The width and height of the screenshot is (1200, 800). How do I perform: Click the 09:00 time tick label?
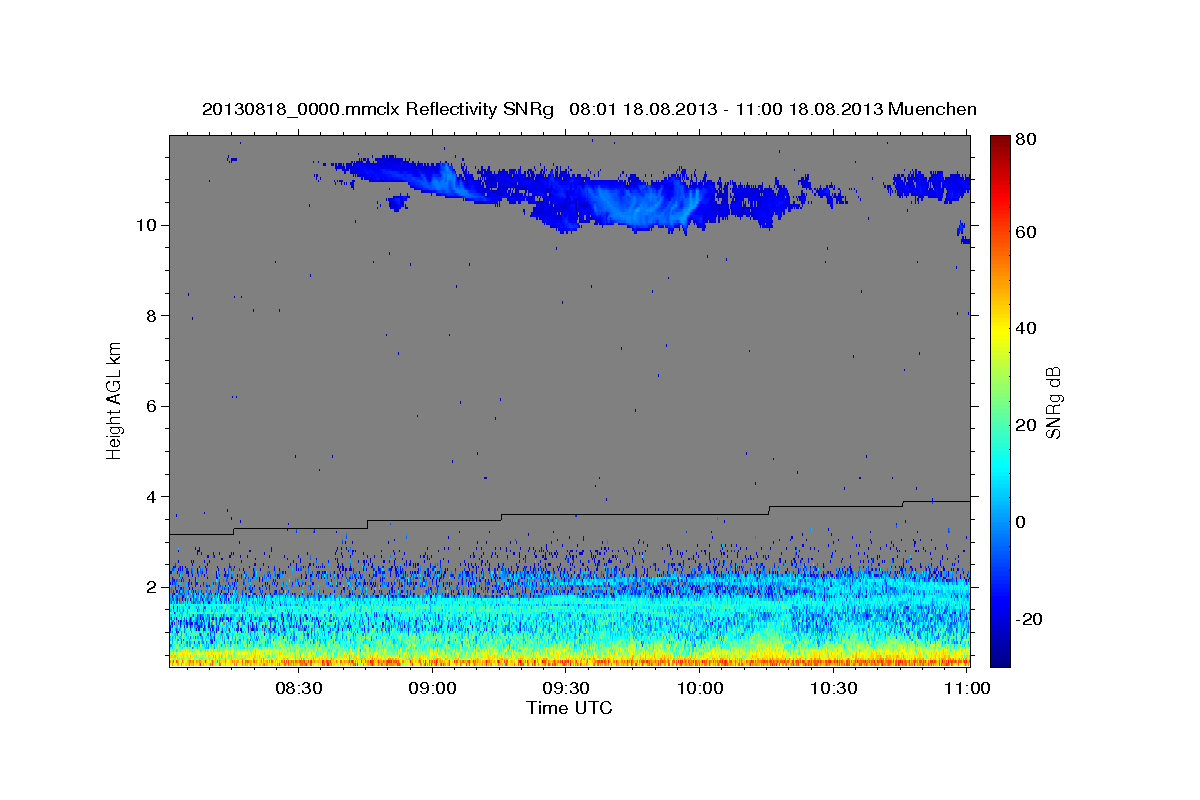tap(433, 688)
